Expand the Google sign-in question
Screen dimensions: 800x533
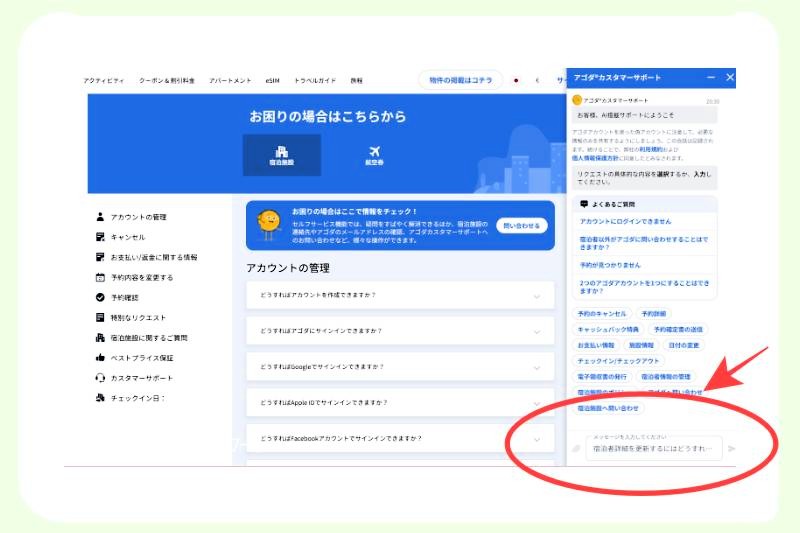(400, 367)
